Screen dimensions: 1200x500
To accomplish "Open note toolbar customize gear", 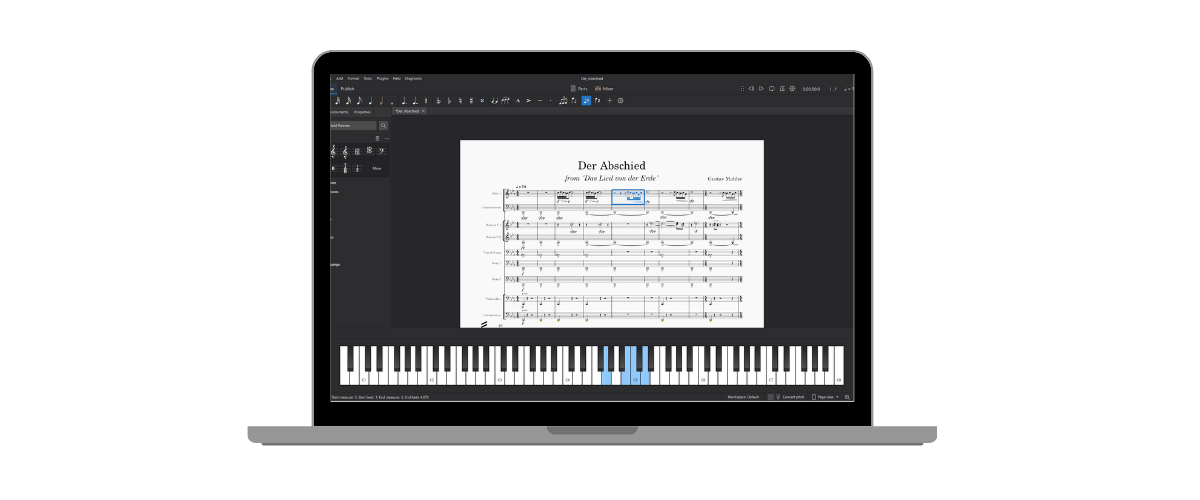I will coord(620,100).
